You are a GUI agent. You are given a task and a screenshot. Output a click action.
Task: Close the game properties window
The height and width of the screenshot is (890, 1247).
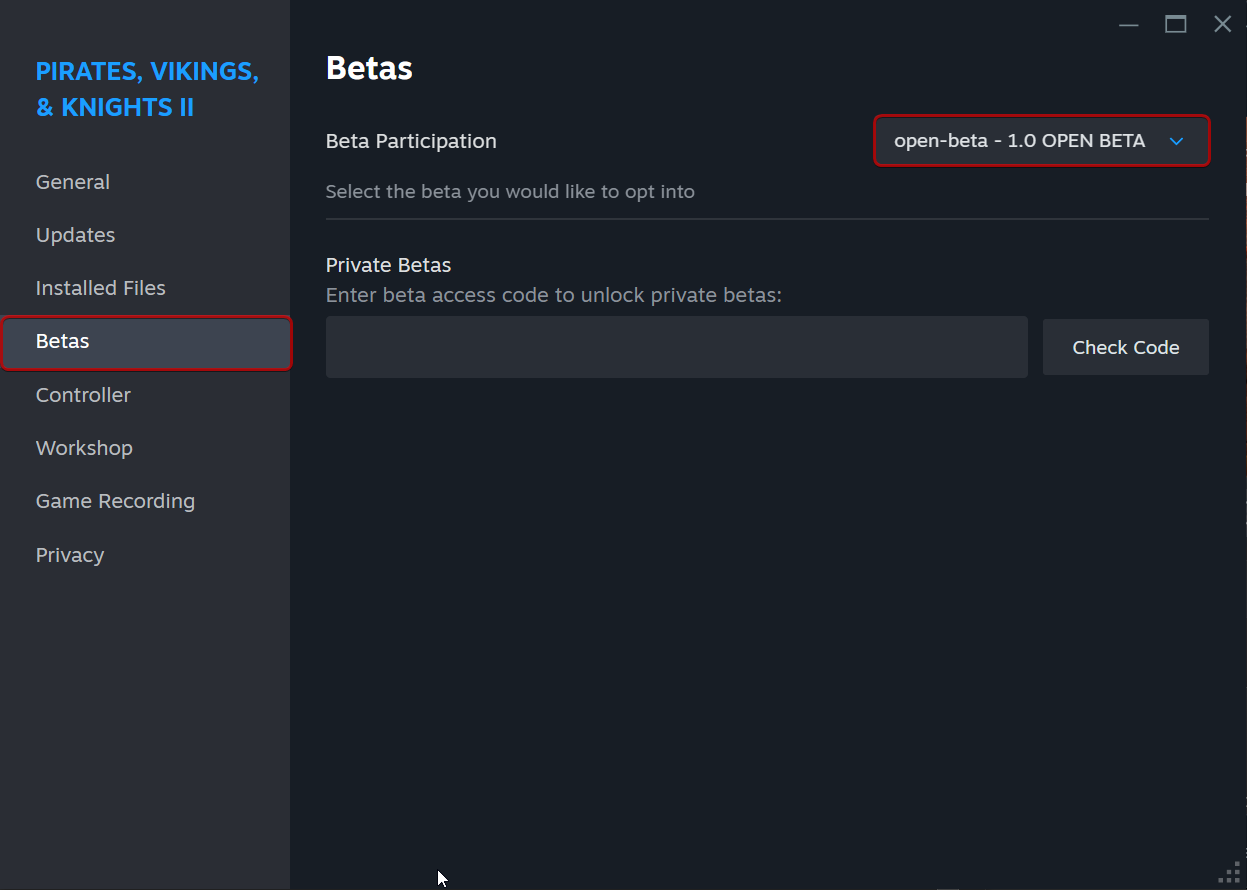click(x=1222, y=24)
